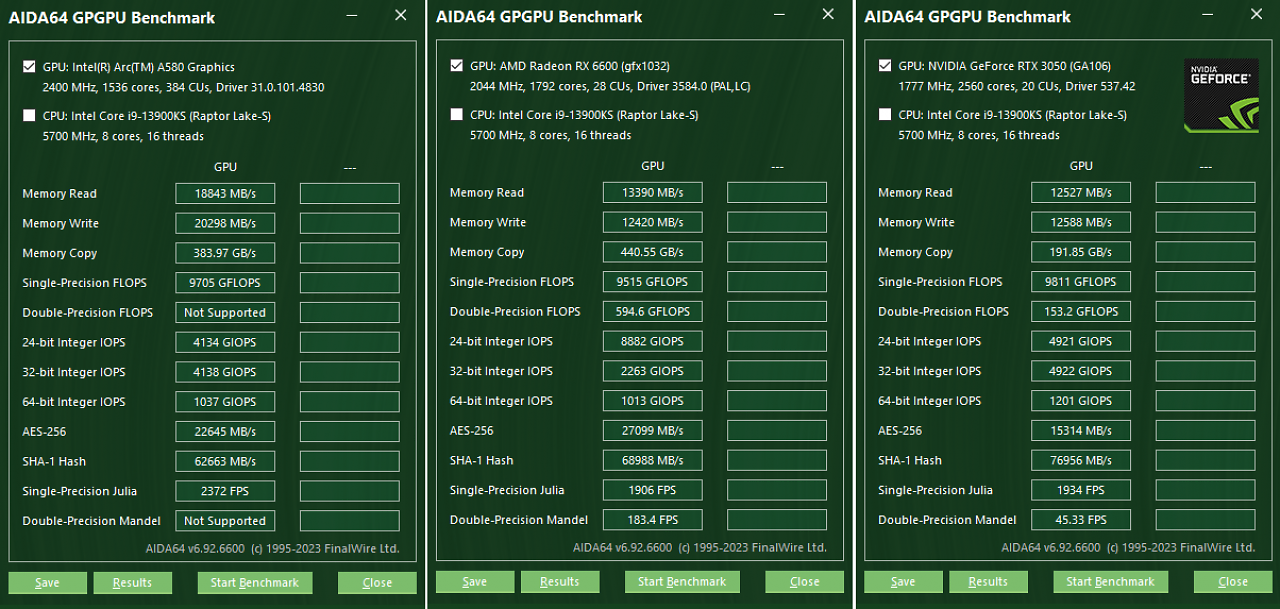Enable the CPU checkbox in the RTX 3050 window
Viewport: 1280px width, 609px height.
click(885, 115)
